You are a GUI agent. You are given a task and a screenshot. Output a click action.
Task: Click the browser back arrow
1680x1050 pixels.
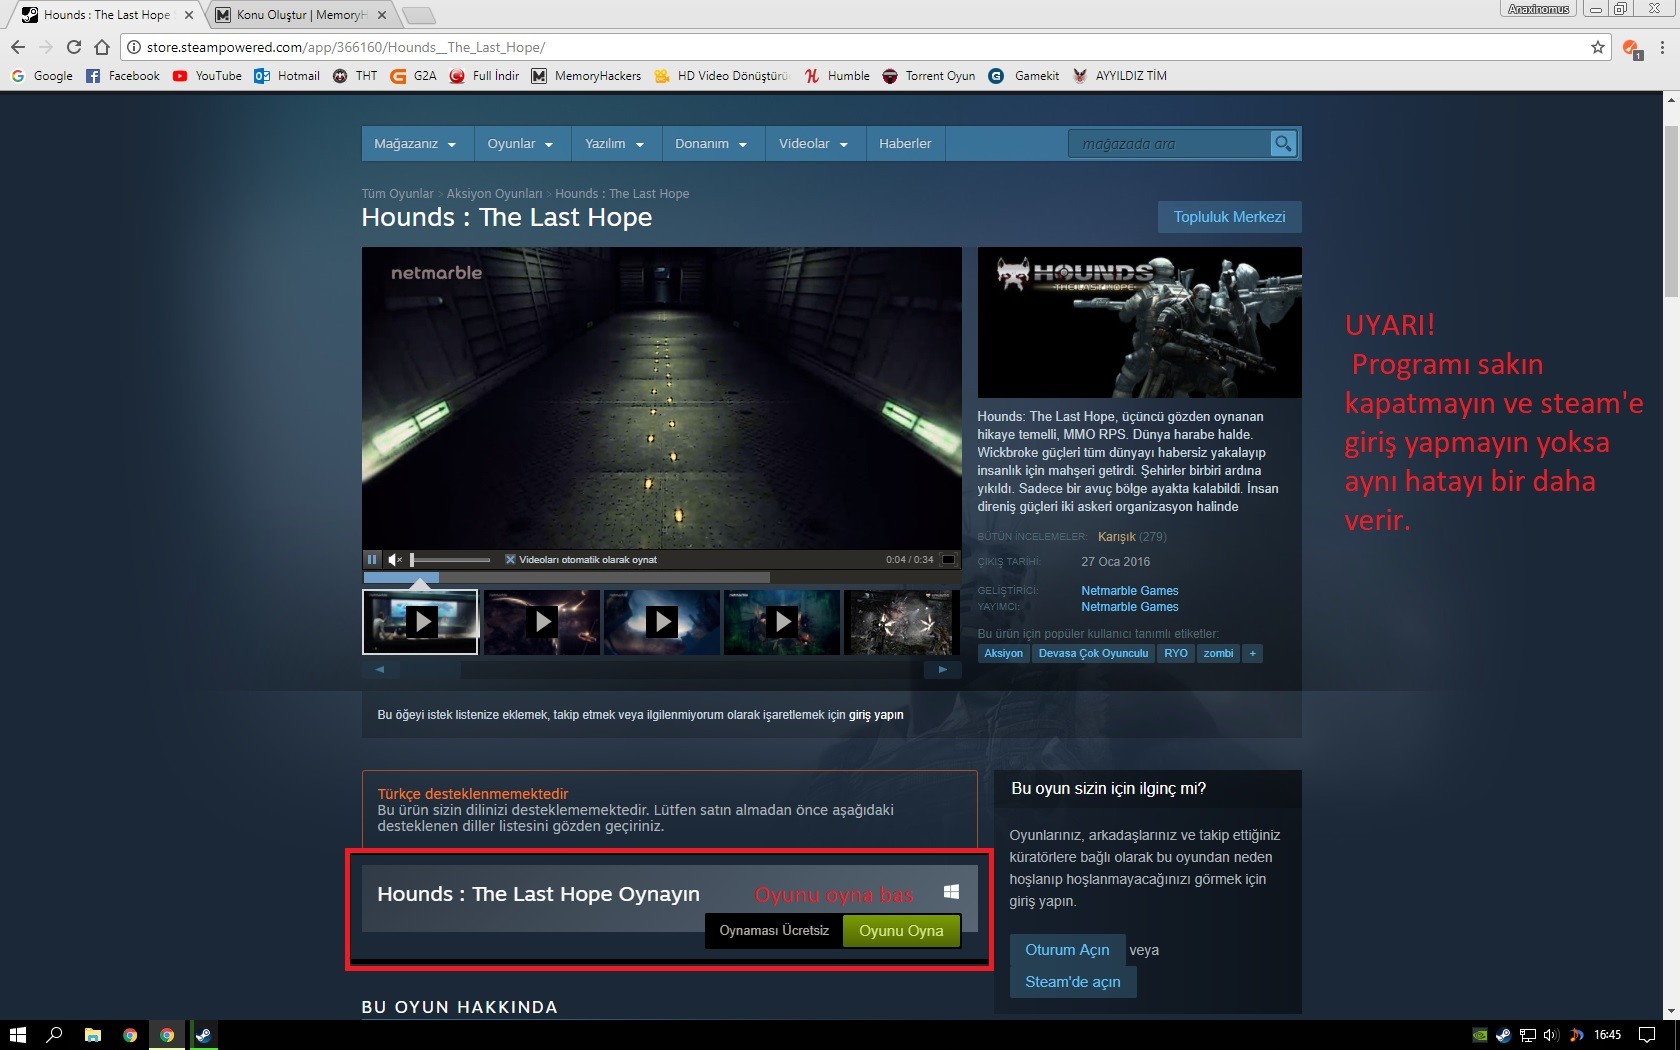(18, 47)
